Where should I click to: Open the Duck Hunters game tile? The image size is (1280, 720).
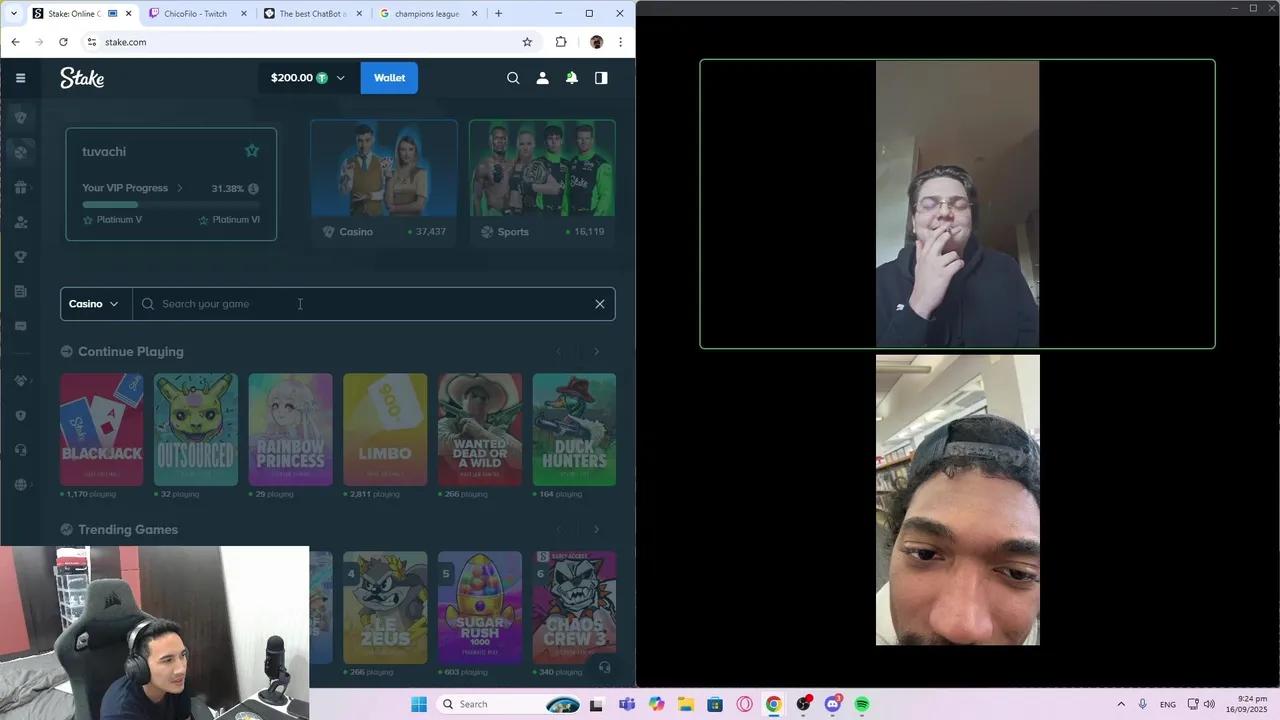pos(574,429)
